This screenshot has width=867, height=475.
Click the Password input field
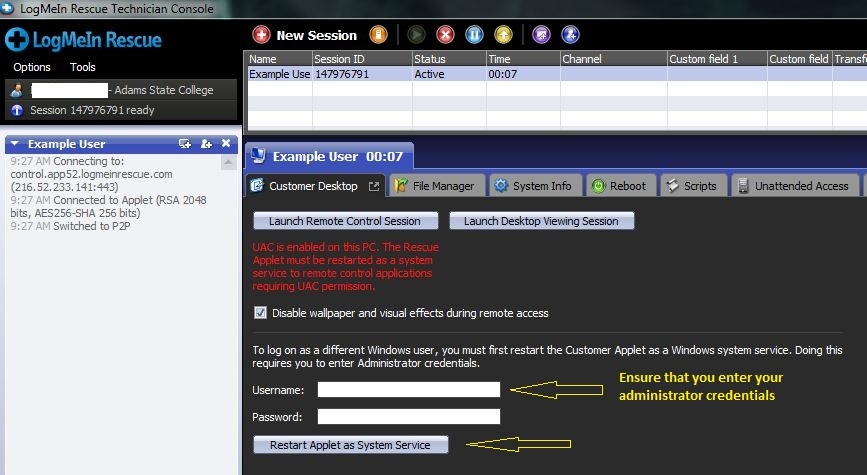(409, 416)
